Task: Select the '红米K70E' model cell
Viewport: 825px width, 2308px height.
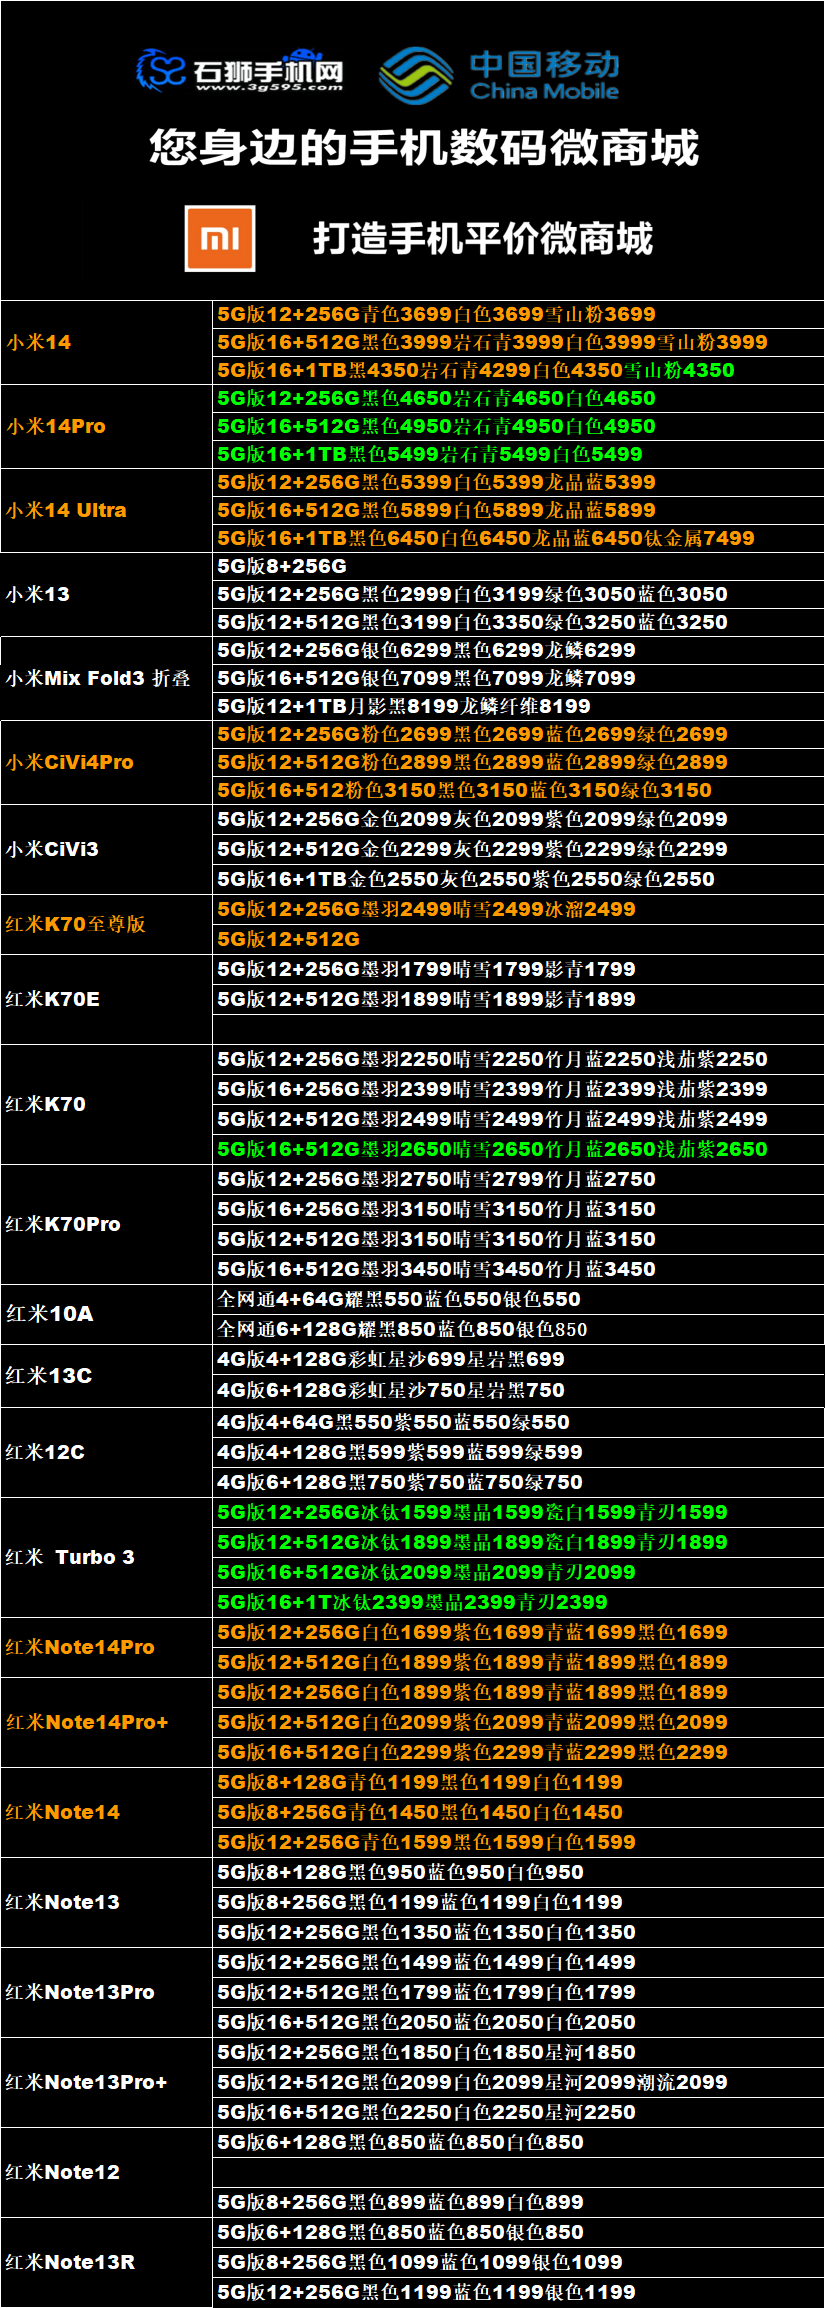Action: point(106,999)
